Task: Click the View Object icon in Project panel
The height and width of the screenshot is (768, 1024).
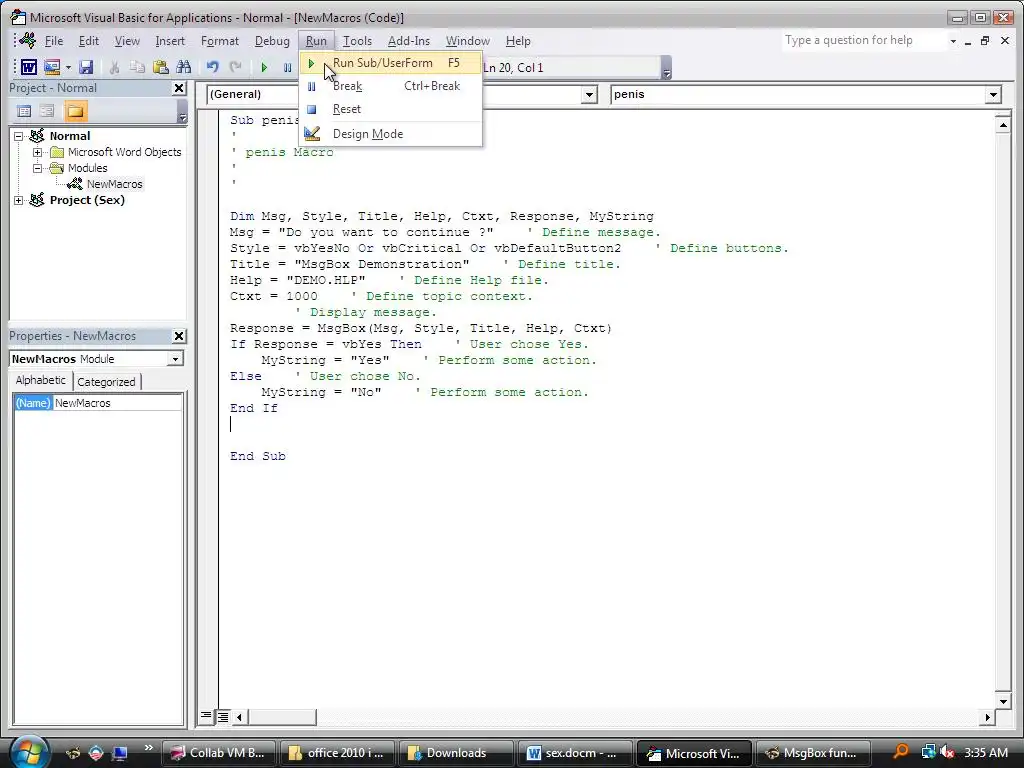Action: pyautogui.click(x=47, y=111)
